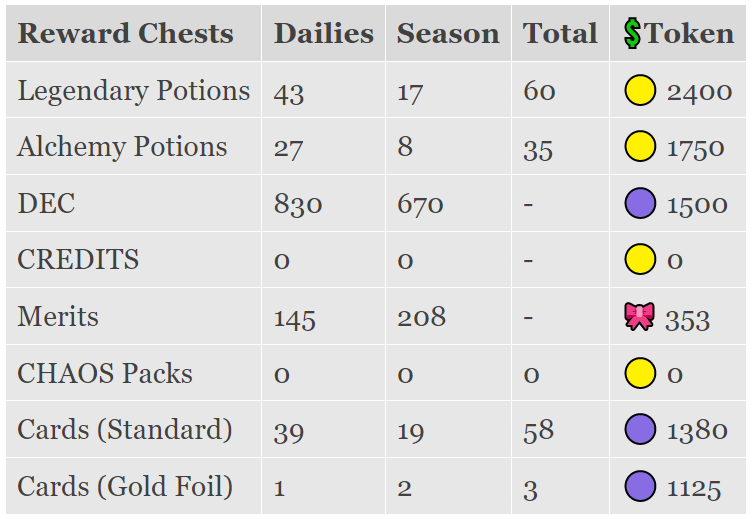The height and width of the screenshot is (519, 752).
Task: Select the Dailies column header
Action: pos(324,34)
